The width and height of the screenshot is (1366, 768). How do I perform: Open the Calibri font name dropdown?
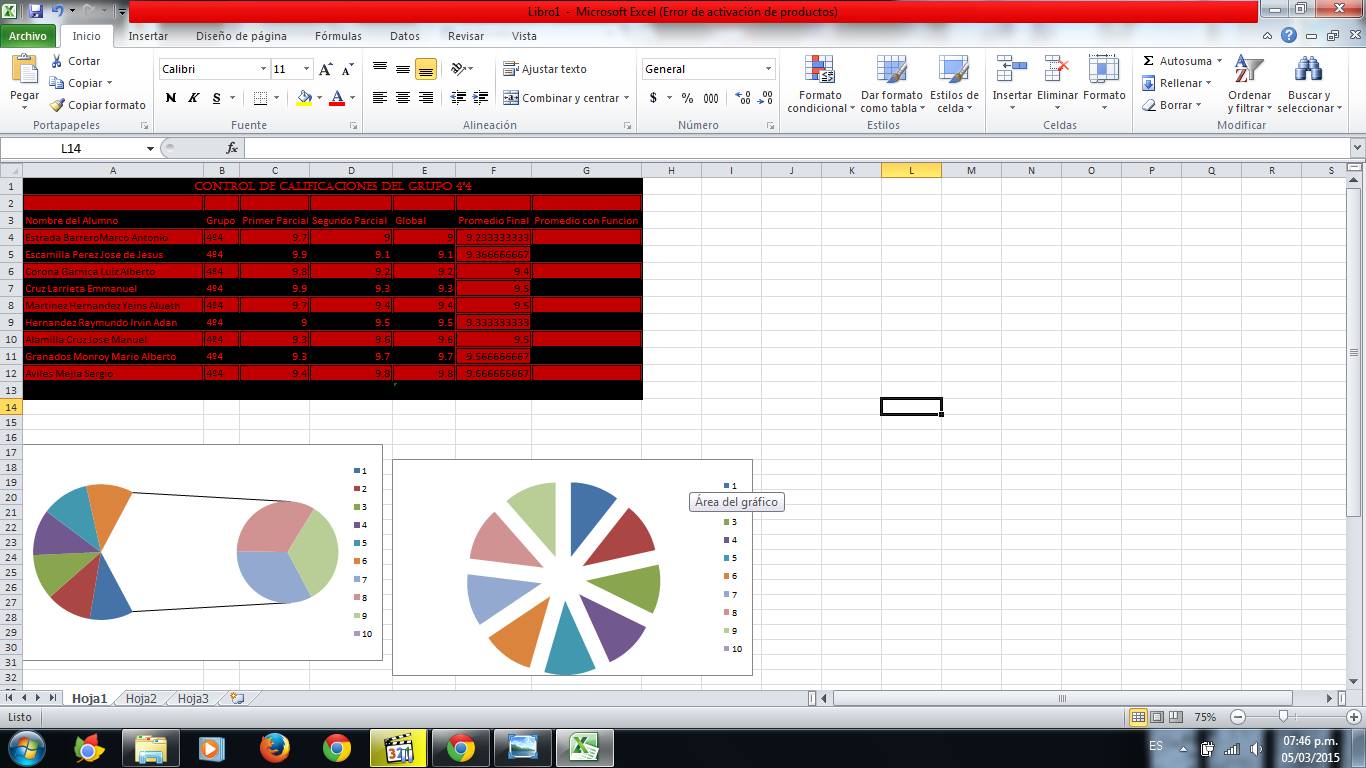coord(263,69)
